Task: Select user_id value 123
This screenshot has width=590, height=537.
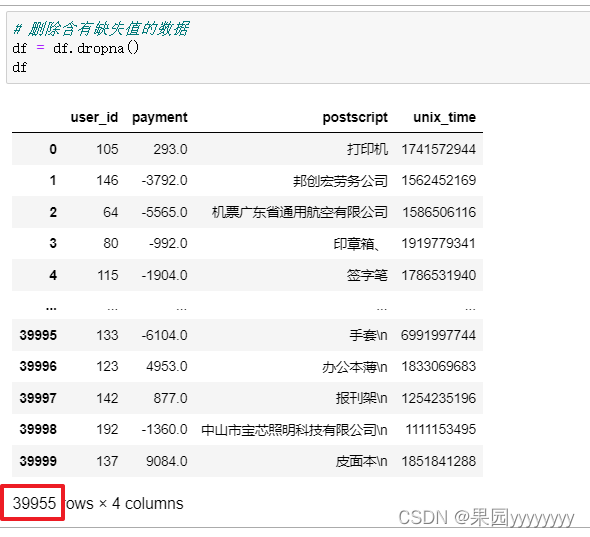Action: click(x=107, y=367)
